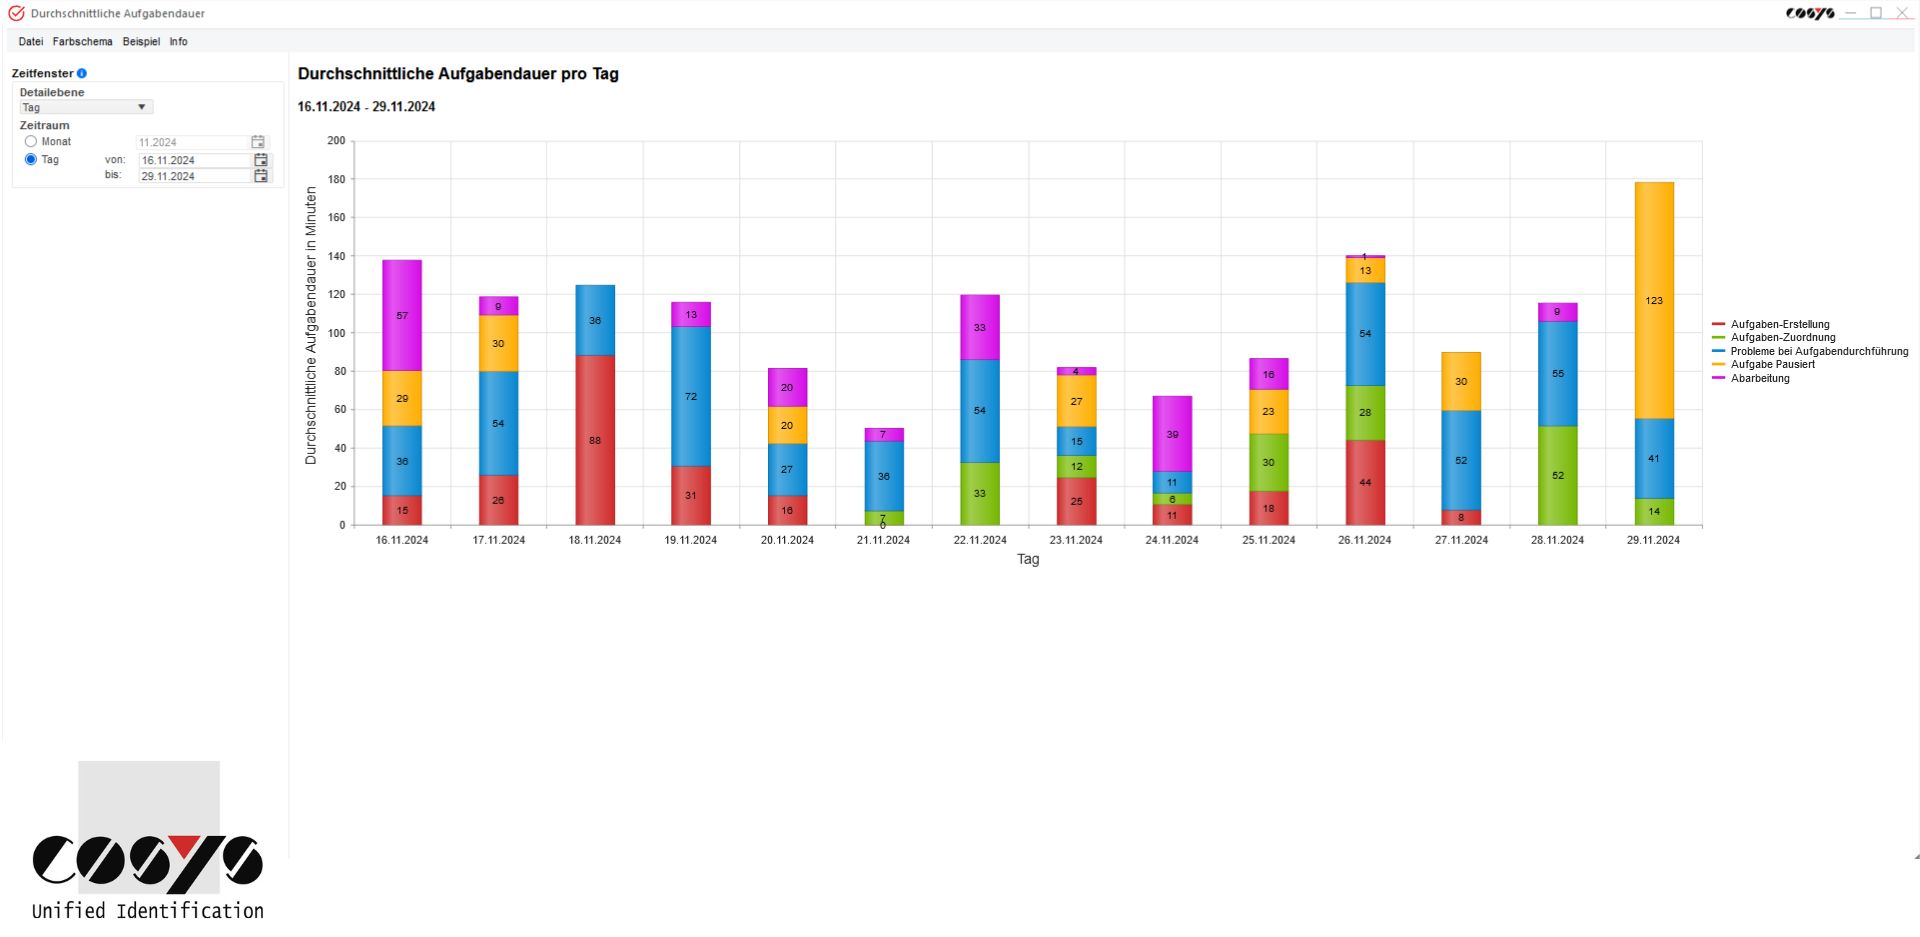Open calendar picker for the 'von' date

[261, 160]
